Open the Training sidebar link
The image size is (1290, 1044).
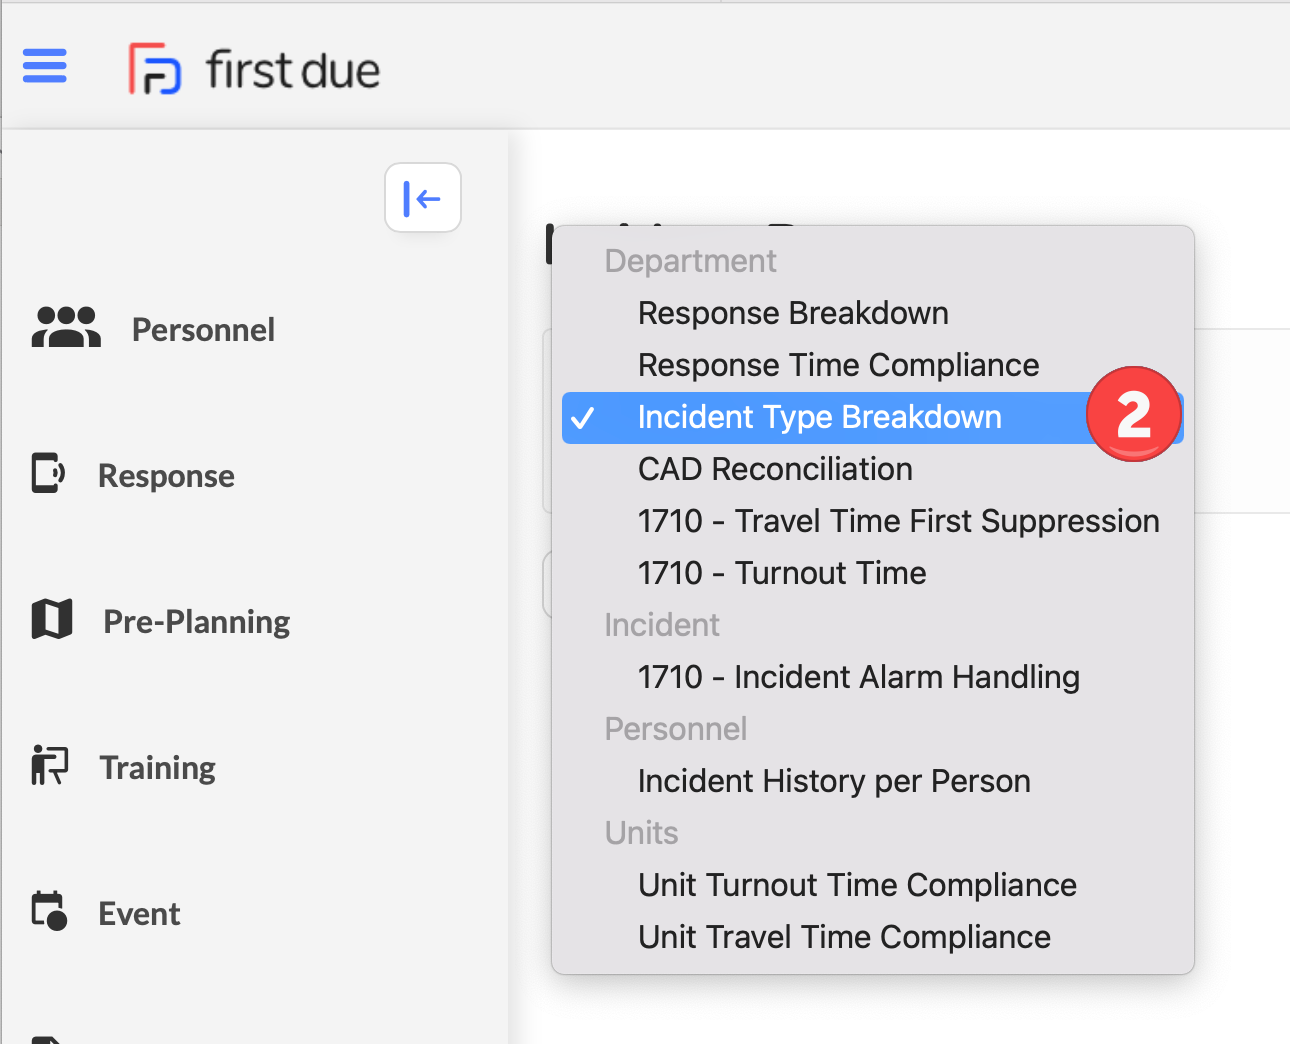(x=158, y=768)
